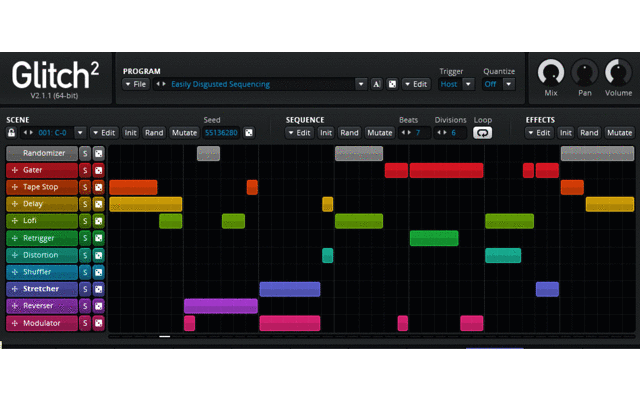Randomize the Tape Stop effect dice

pos(98,187)
